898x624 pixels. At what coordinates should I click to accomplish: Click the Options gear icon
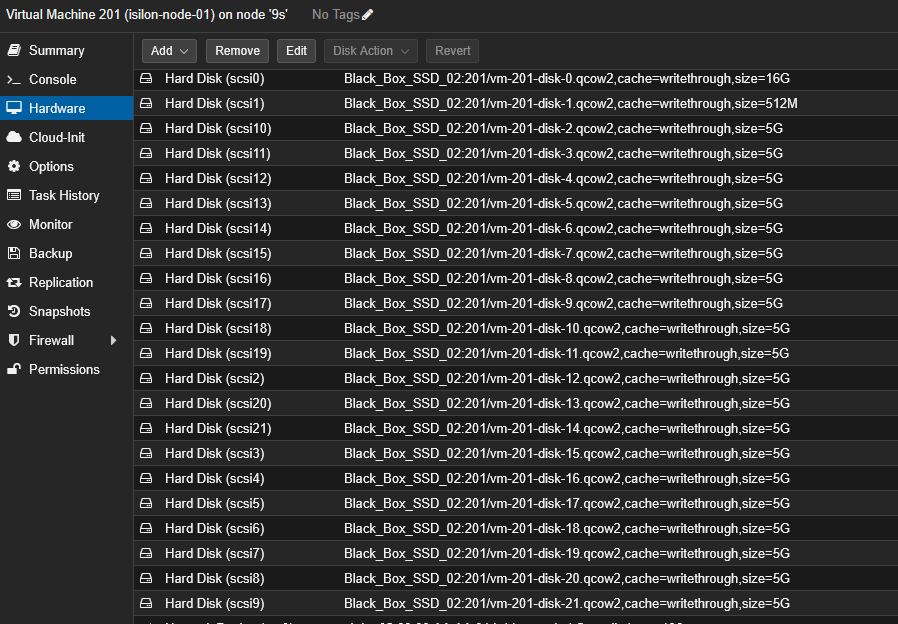pyautogui.click(x=14, y=166)
